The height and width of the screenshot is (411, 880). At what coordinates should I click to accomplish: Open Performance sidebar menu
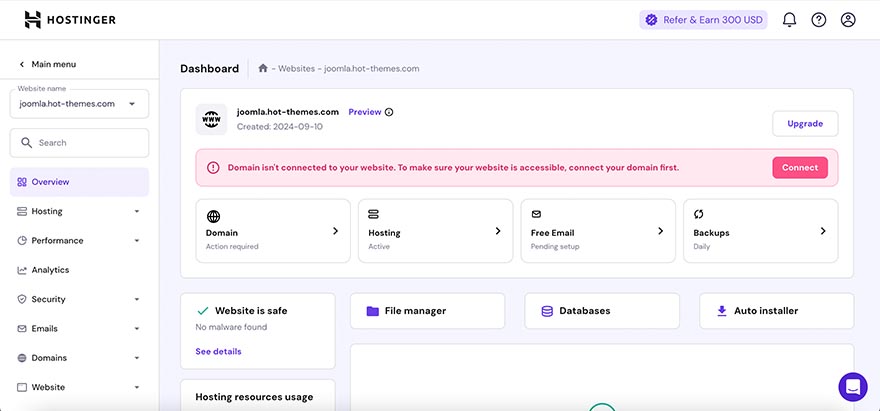pos(79,240)
